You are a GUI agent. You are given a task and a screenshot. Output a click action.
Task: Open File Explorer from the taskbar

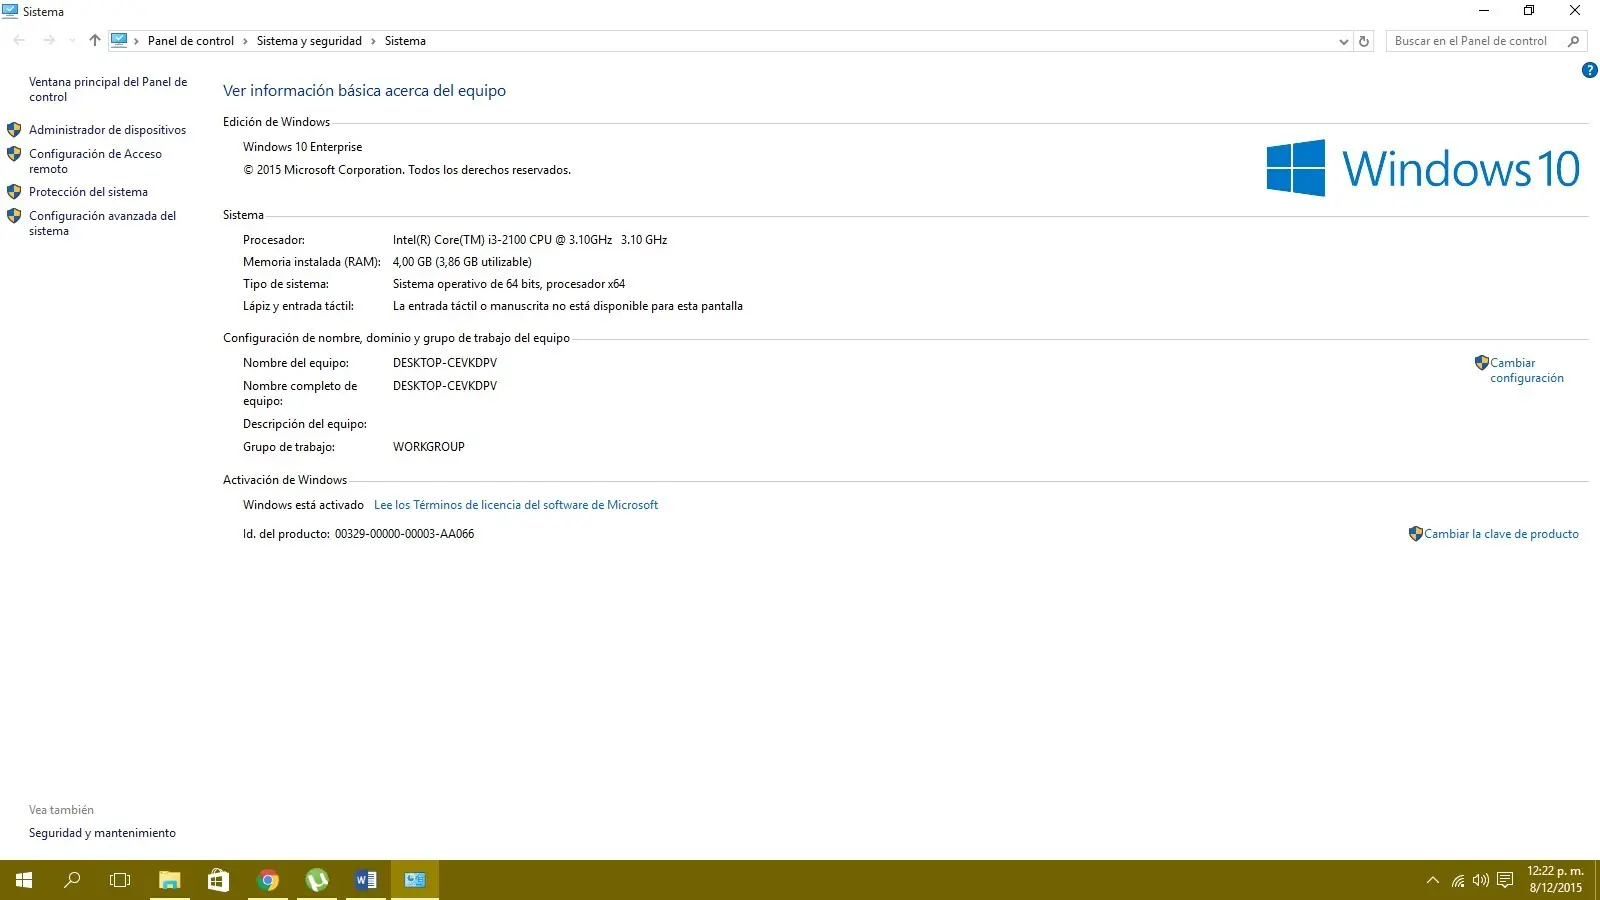pos(170,880)
